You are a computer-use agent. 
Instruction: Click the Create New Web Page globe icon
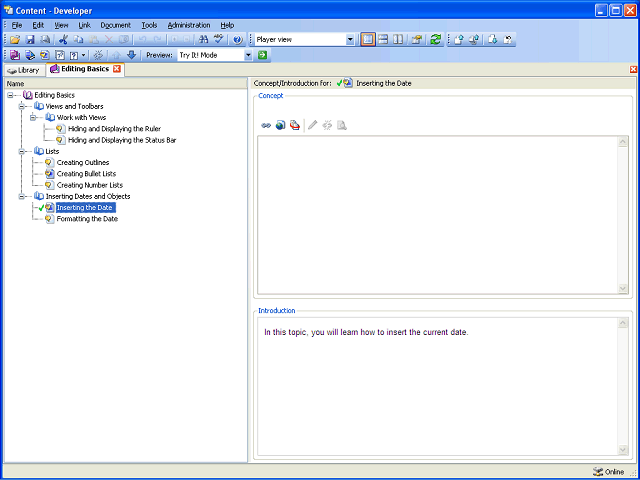click(x=280, y=125)
